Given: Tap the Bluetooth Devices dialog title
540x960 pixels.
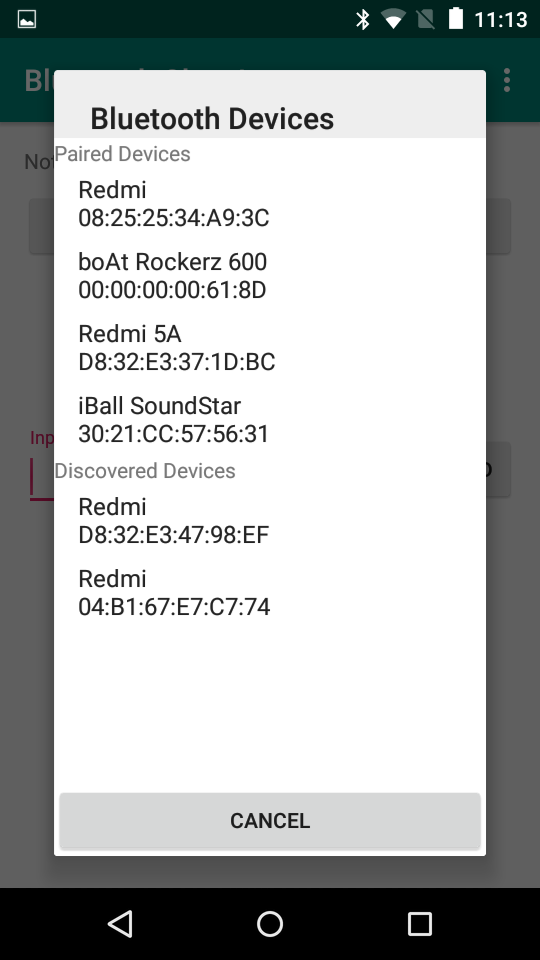Looking at the screenshot, I should tap(212, 118).
